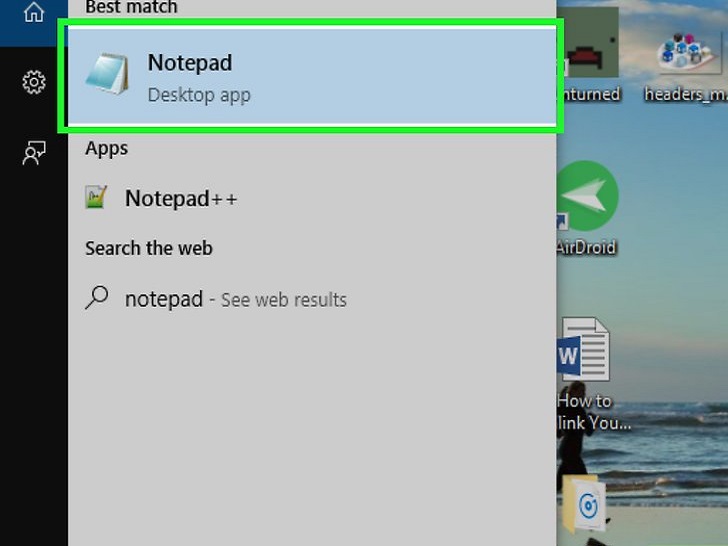Click the 'Best match' heading text
Image resolution: width=728 pixels, height=546 pixels.
point(131,7)
